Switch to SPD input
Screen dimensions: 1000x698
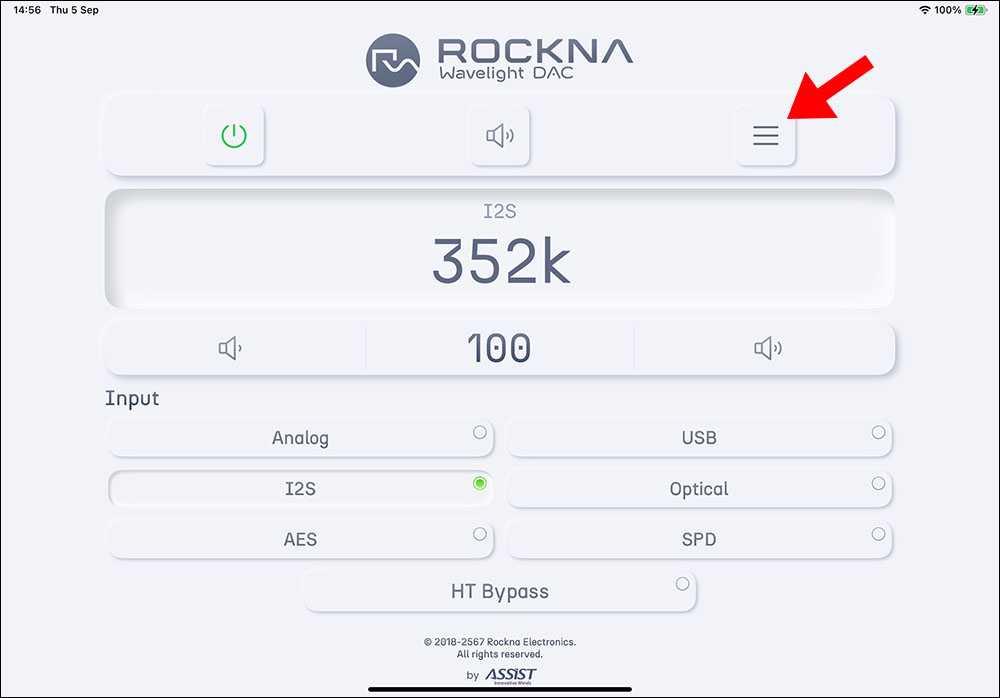[x=698, y=540]
